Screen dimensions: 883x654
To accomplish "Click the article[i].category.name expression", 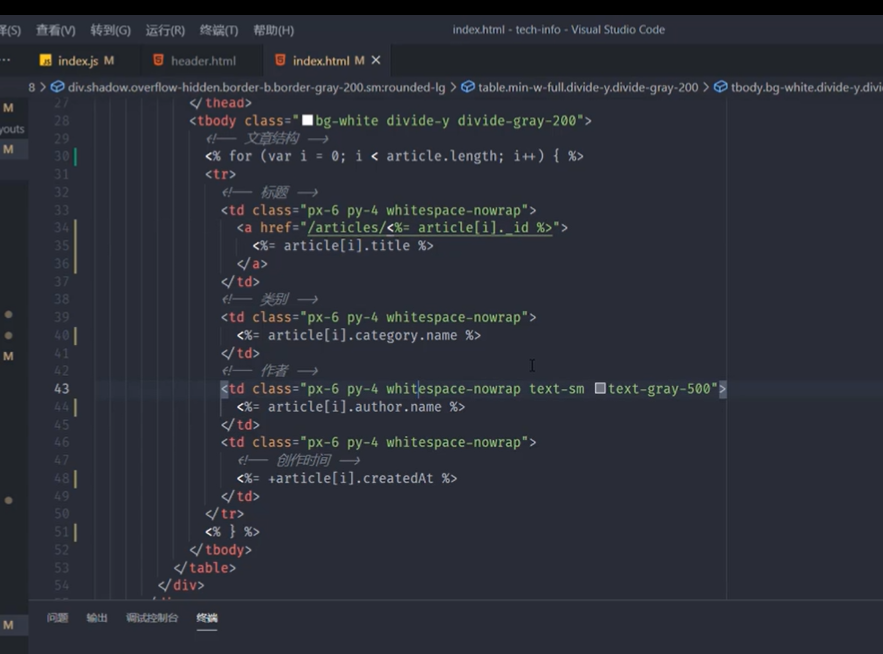I will pos(359,335).
